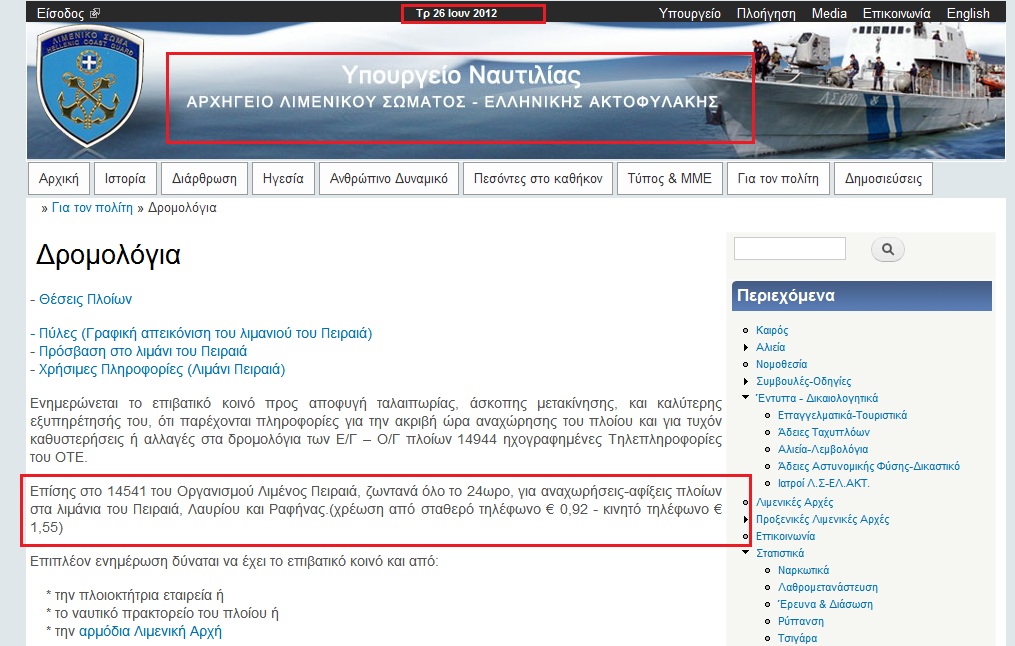The image size is (1015, 646).
Task: Expand the Συμβουλές-Οδηγίες sidebar section
Action: pyautogui.click(x=746, y=381)
